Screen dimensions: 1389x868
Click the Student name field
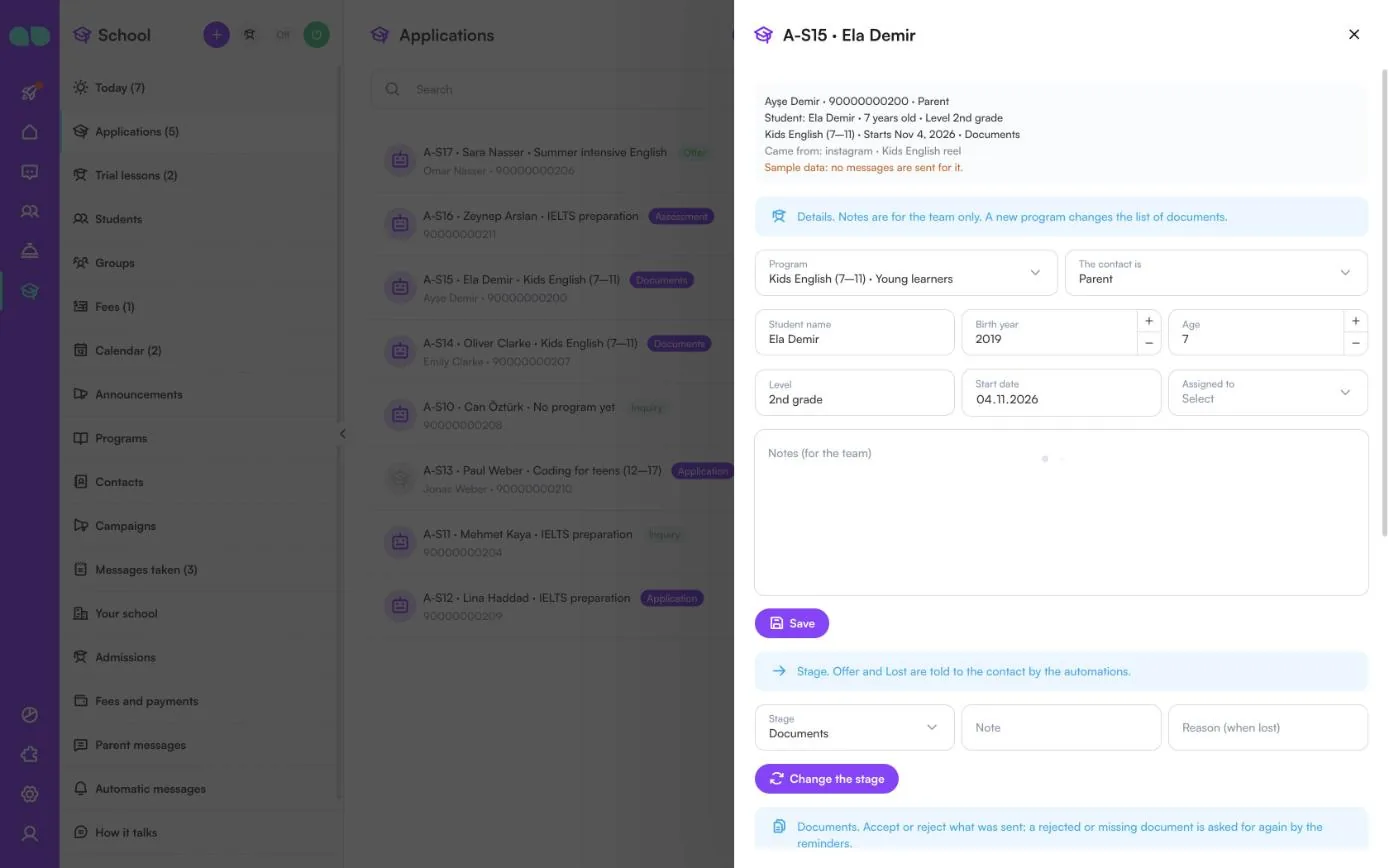pos(855,332)
